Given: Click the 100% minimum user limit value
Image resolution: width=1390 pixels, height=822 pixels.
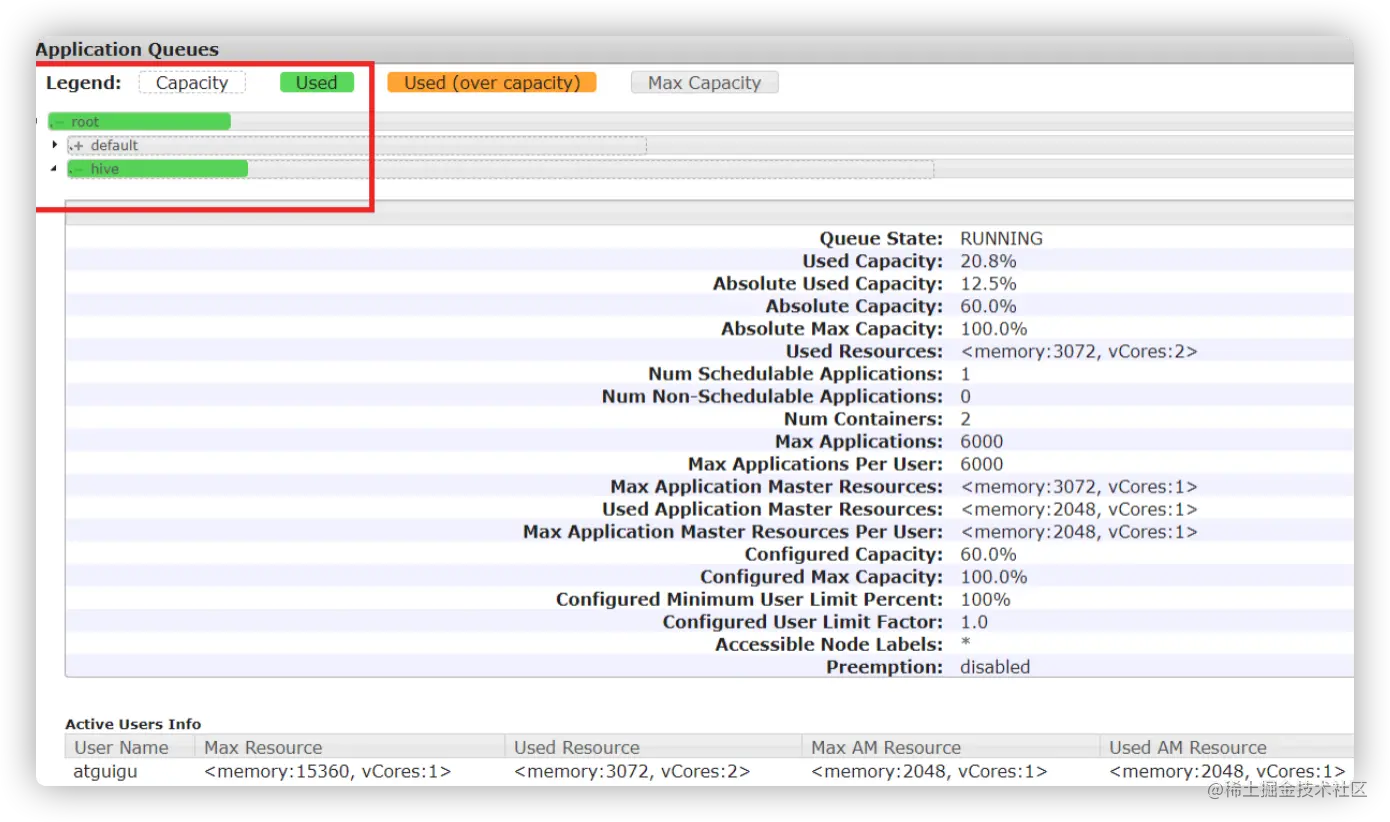Looking at the screenshot, I should 985,600.
